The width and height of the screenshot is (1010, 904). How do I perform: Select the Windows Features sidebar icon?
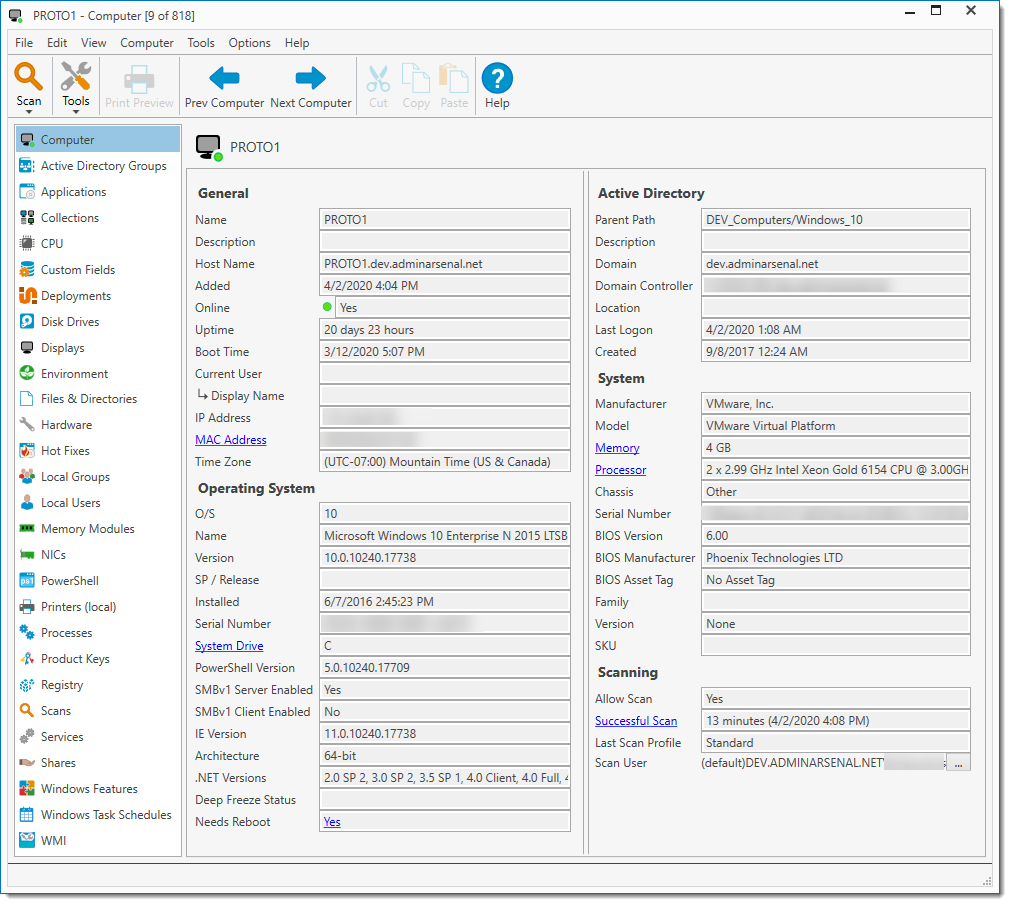(x=27, y=789)
